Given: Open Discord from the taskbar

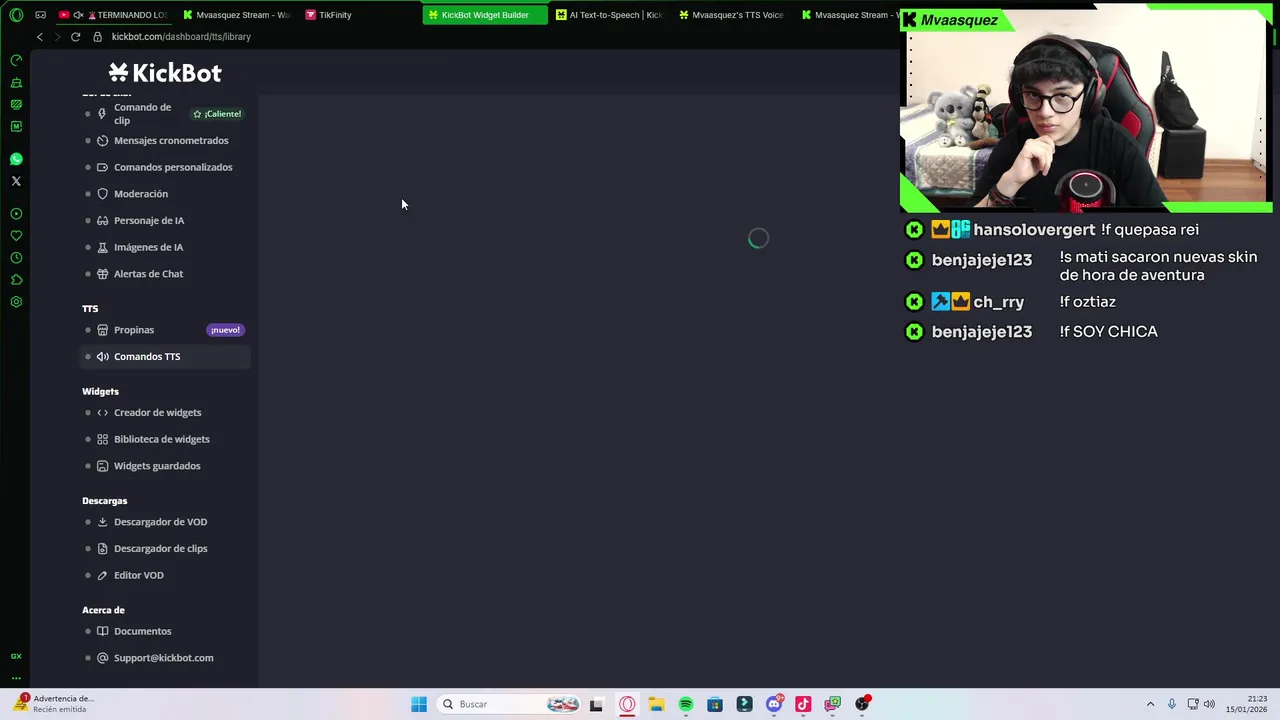Looking at the screenshot, I should [x=774, y=704].
